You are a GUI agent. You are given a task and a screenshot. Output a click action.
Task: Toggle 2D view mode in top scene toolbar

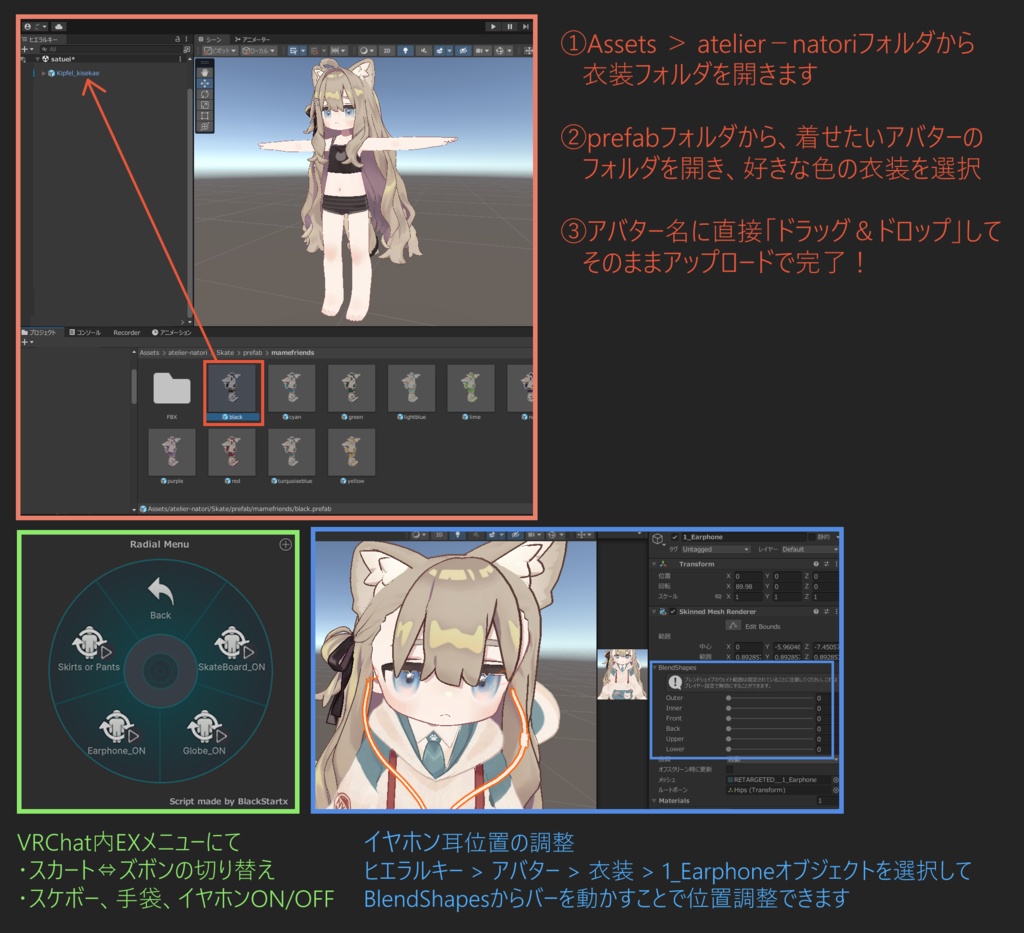pos(387,50)
